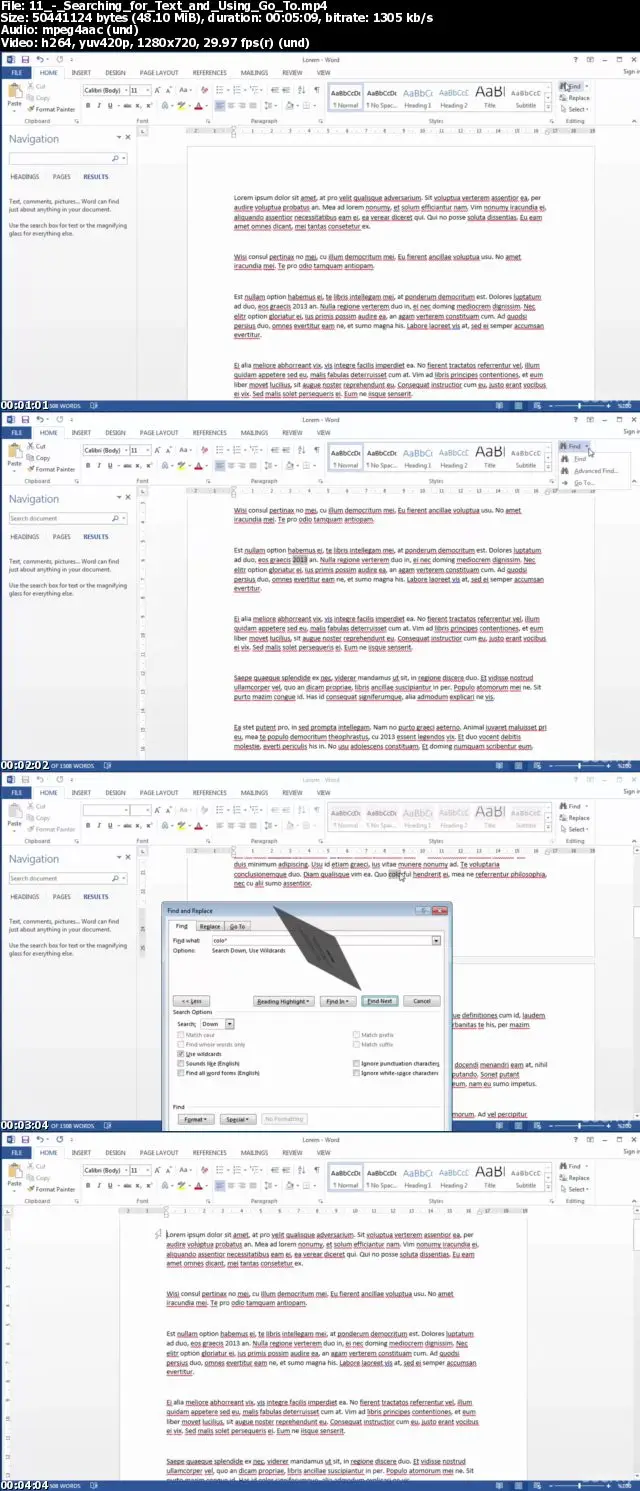640x1491 pixels.
Task: Select the RESULTS tab in the 00:03:04 navigation pane
Action: [96, 897]
